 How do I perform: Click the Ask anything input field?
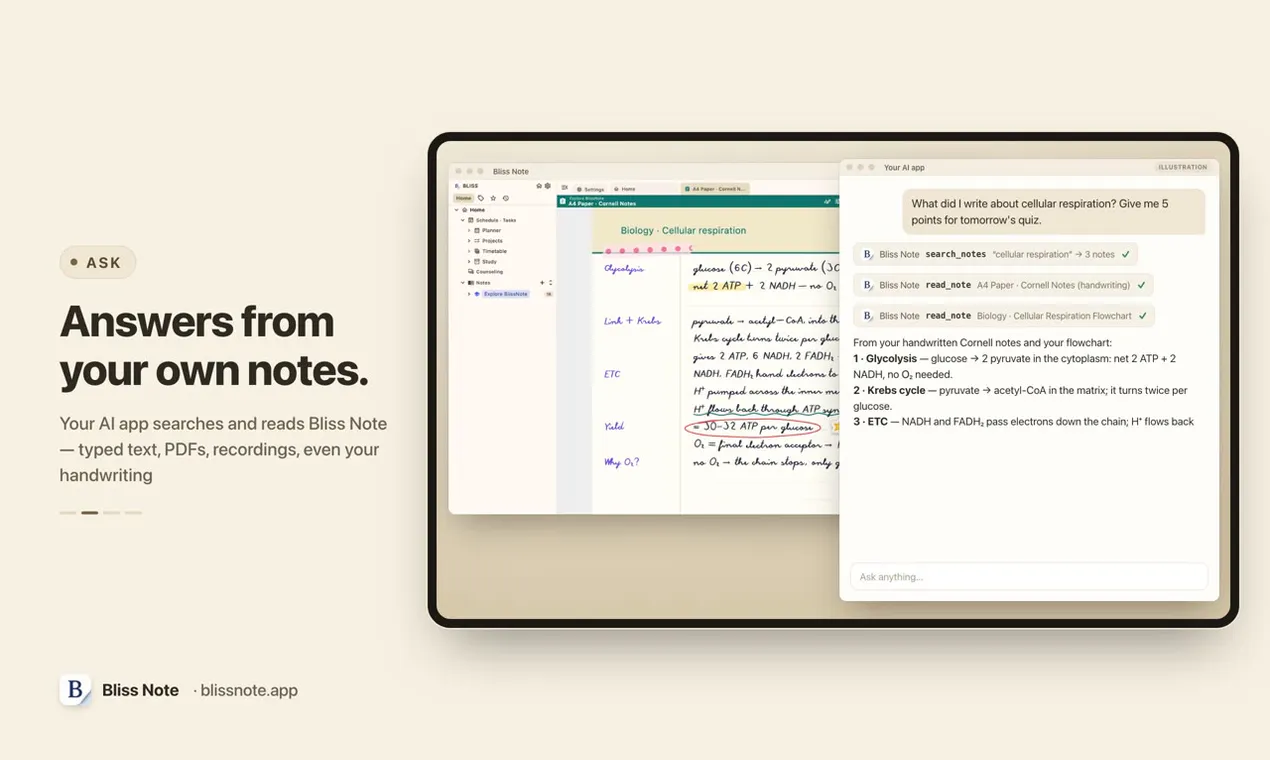1029,577
